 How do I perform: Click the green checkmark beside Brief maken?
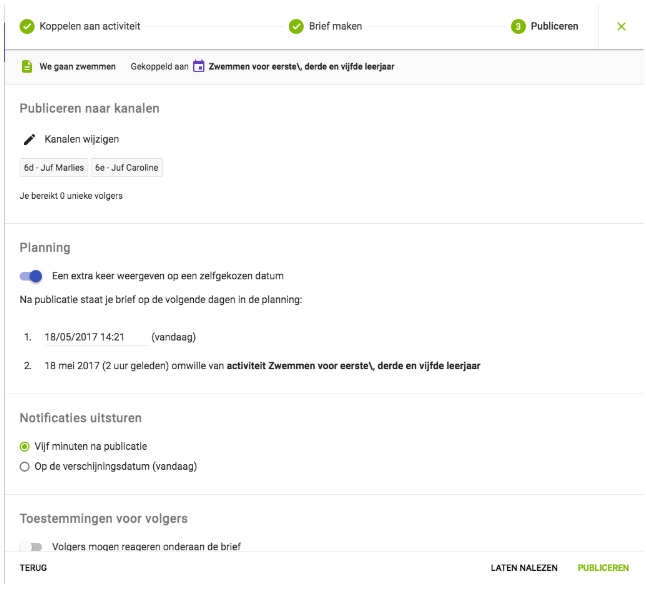(x=296, y=26)
